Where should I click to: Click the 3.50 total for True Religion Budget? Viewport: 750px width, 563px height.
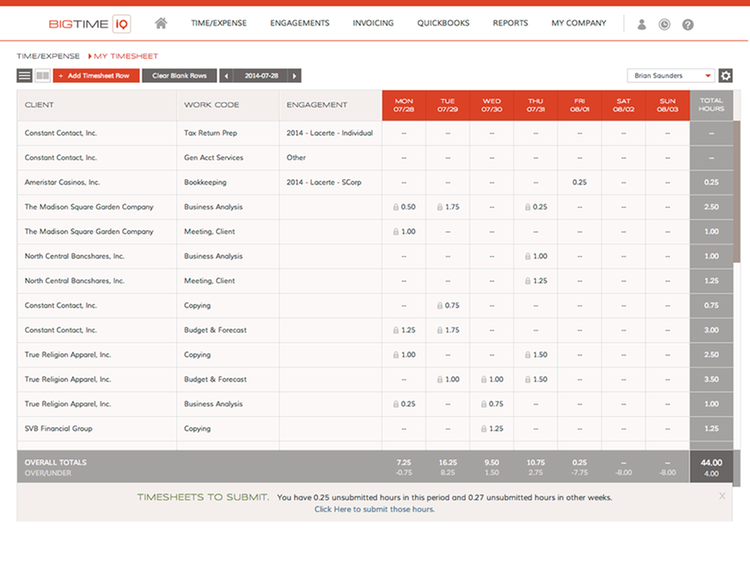point(711,379)
